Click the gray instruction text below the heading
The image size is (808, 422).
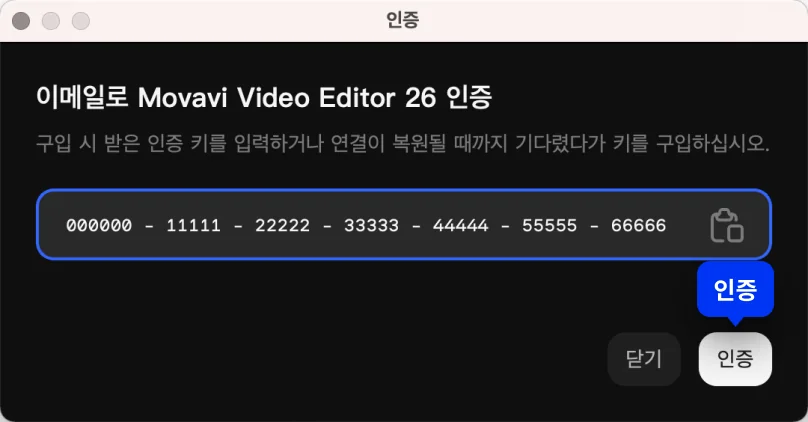click(x=402, y=143)
